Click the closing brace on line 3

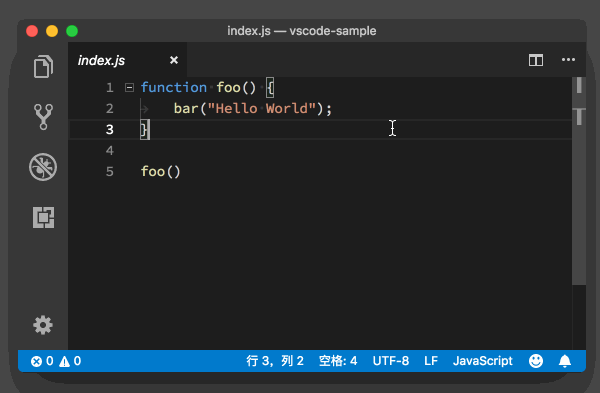pyautogui.click(x=144, y=130)
